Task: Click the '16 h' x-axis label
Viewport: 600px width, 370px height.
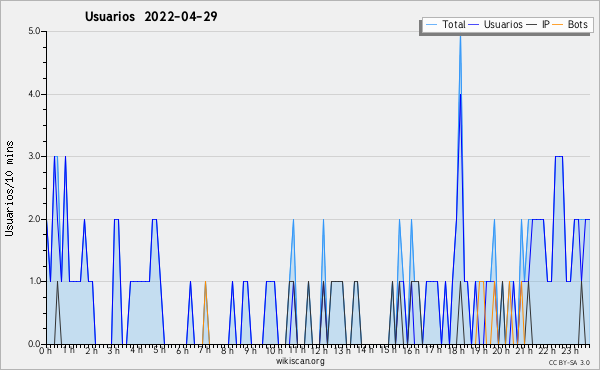Action: 411,350
